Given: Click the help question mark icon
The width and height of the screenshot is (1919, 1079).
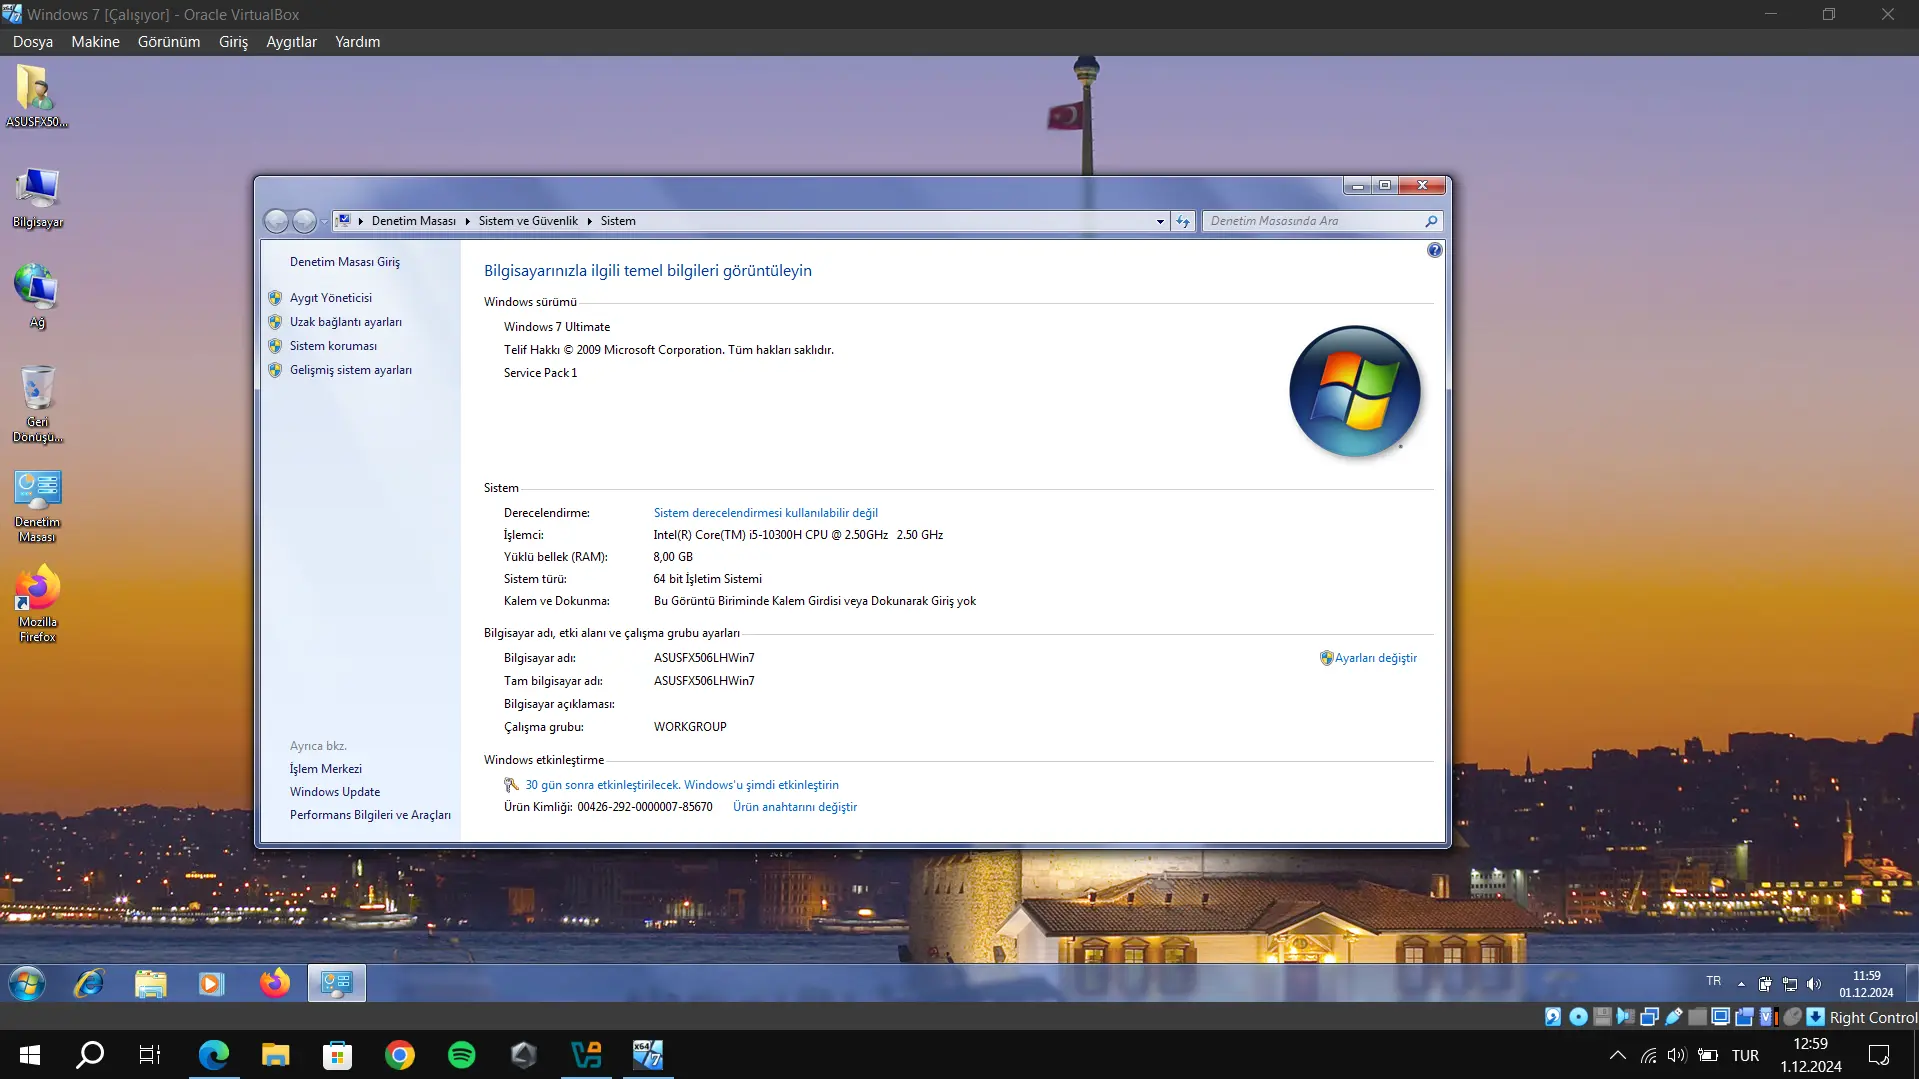Looking at the screenshot, I should click(x=1435, y=250).
